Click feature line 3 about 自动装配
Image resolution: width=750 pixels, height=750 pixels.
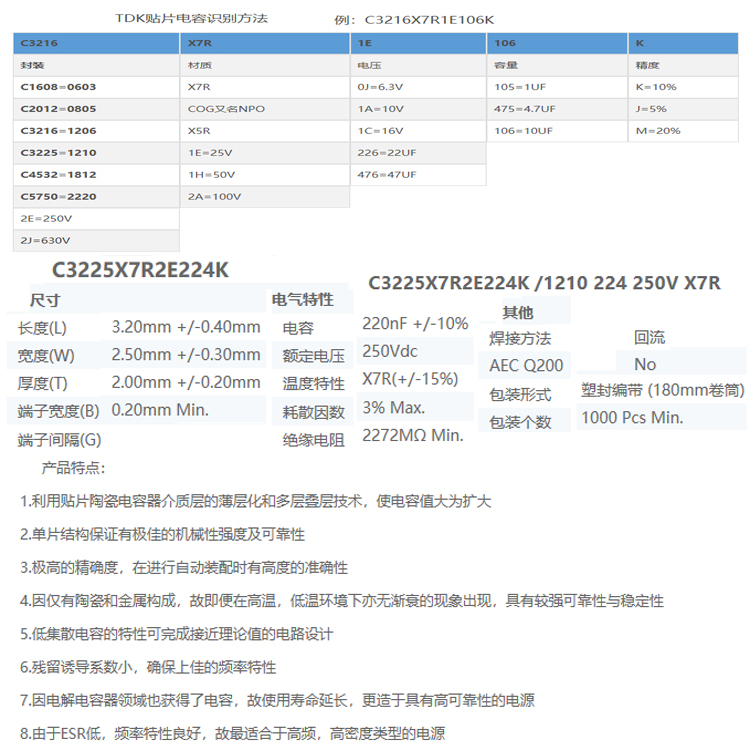(184, 568)
